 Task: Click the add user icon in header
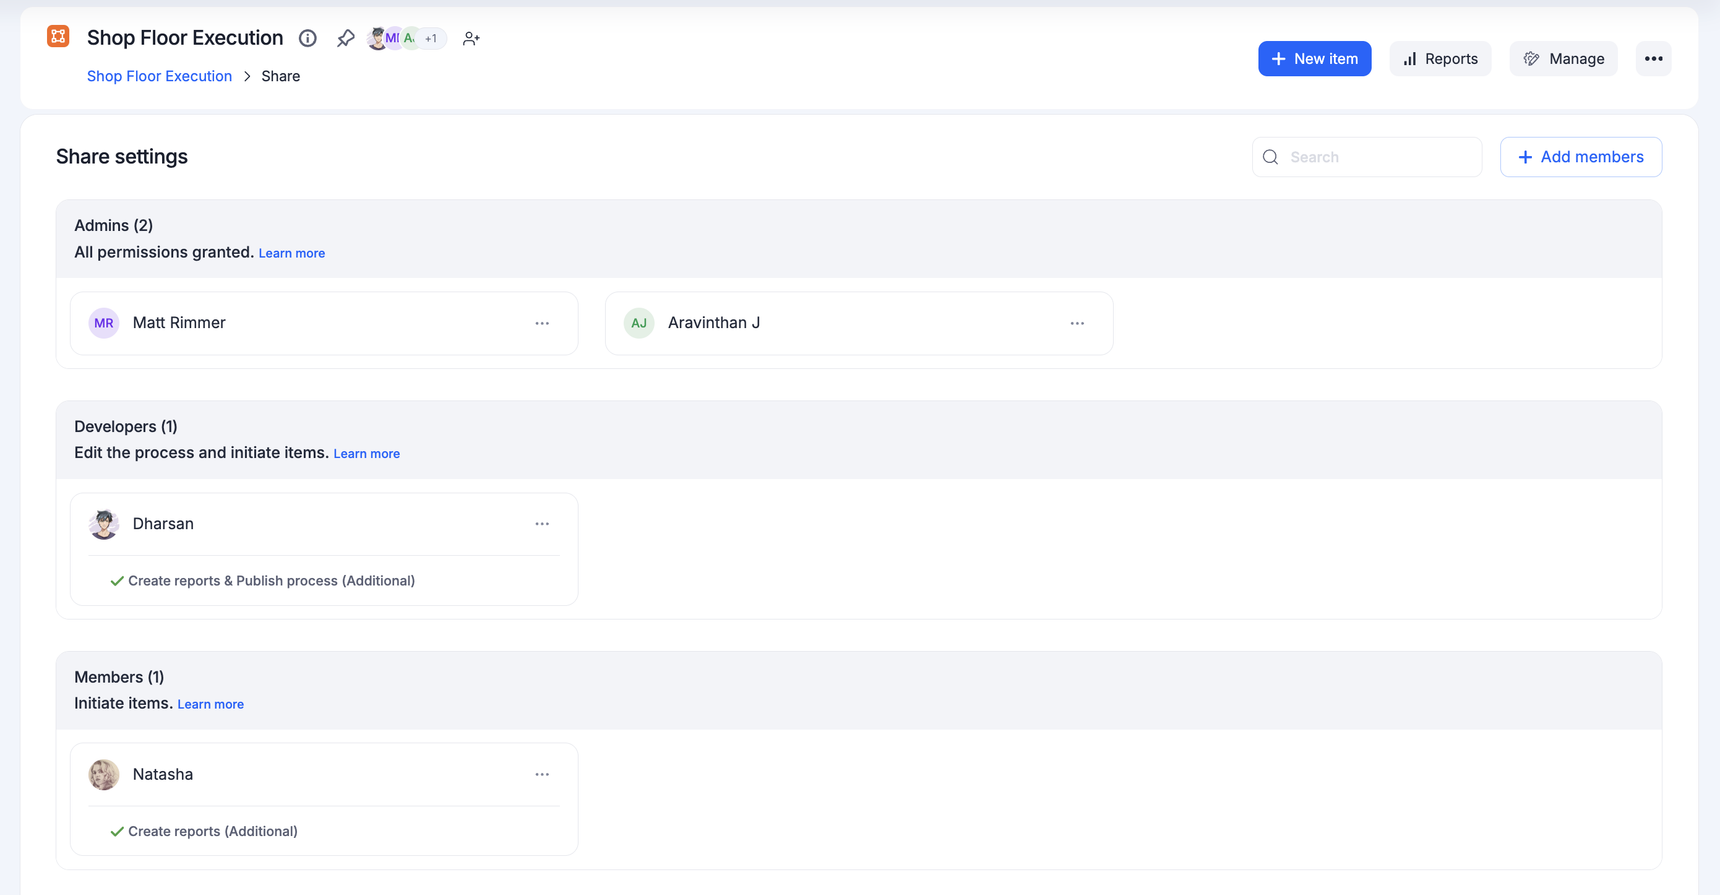pyautogui.click(x=471, y=38)
